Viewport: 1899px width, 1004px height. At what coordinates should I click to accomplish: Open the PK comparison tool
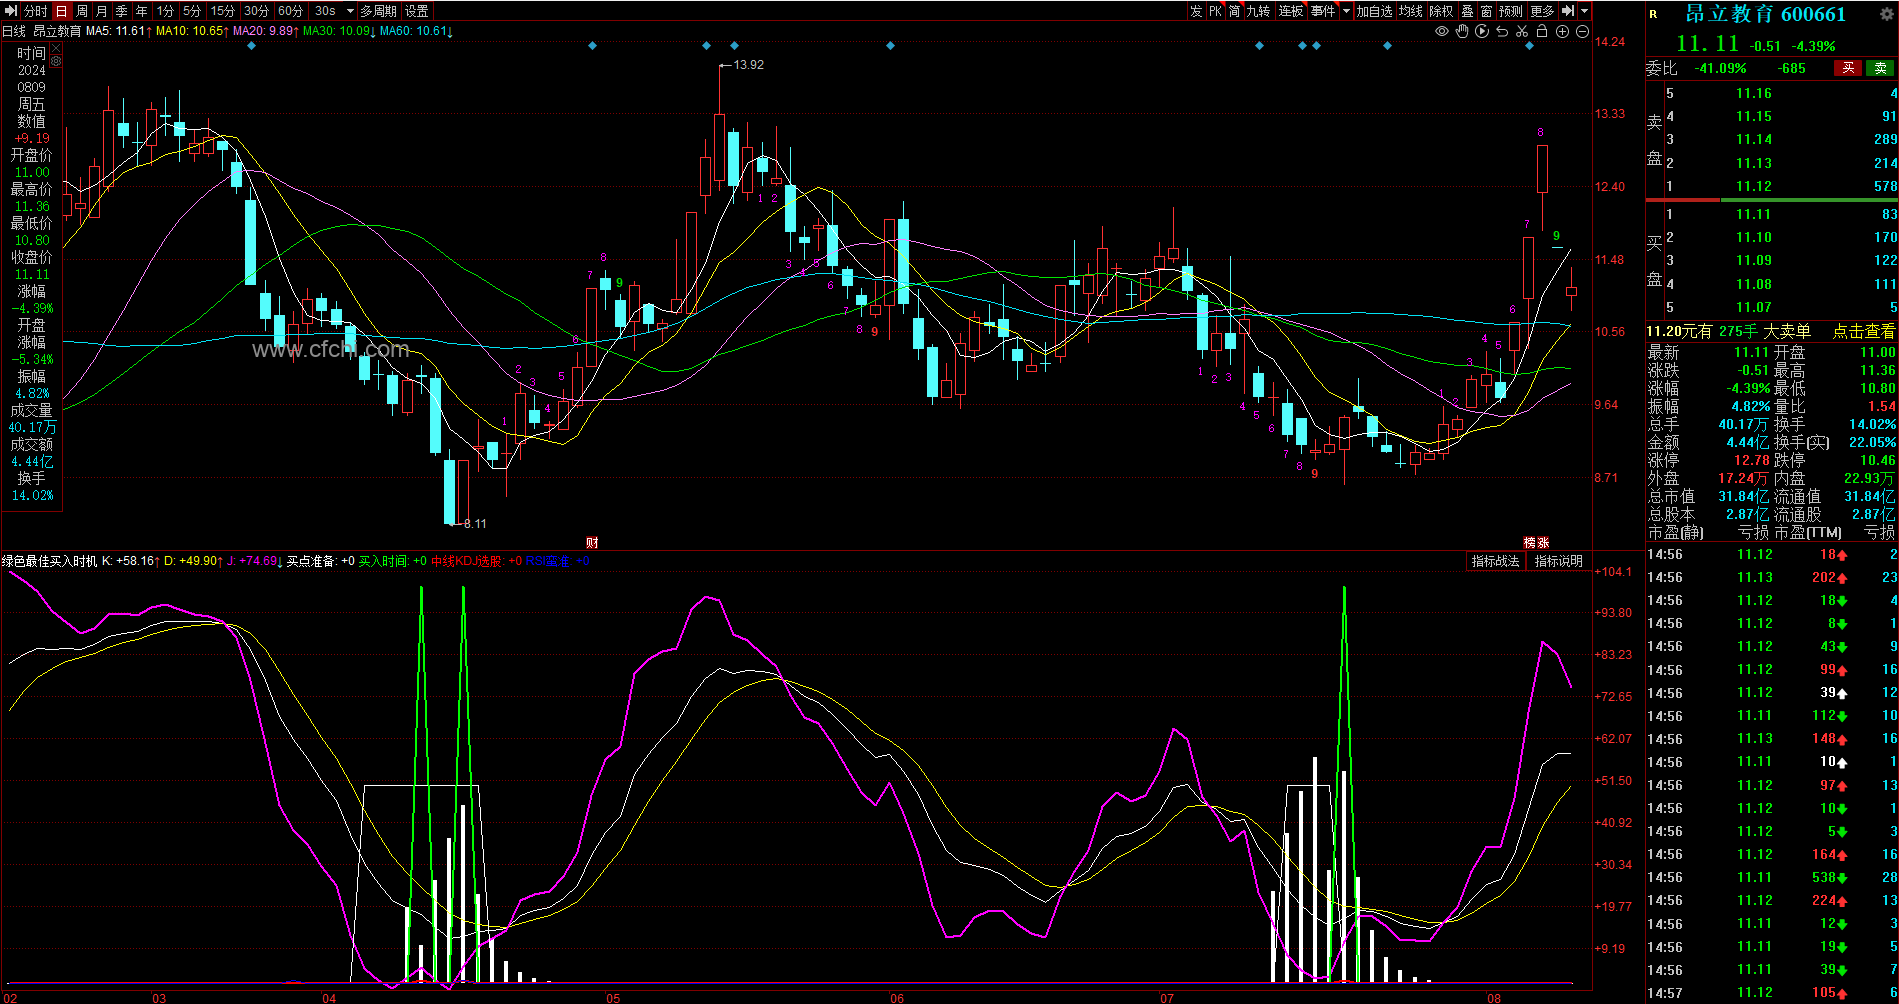(1215, 11)
